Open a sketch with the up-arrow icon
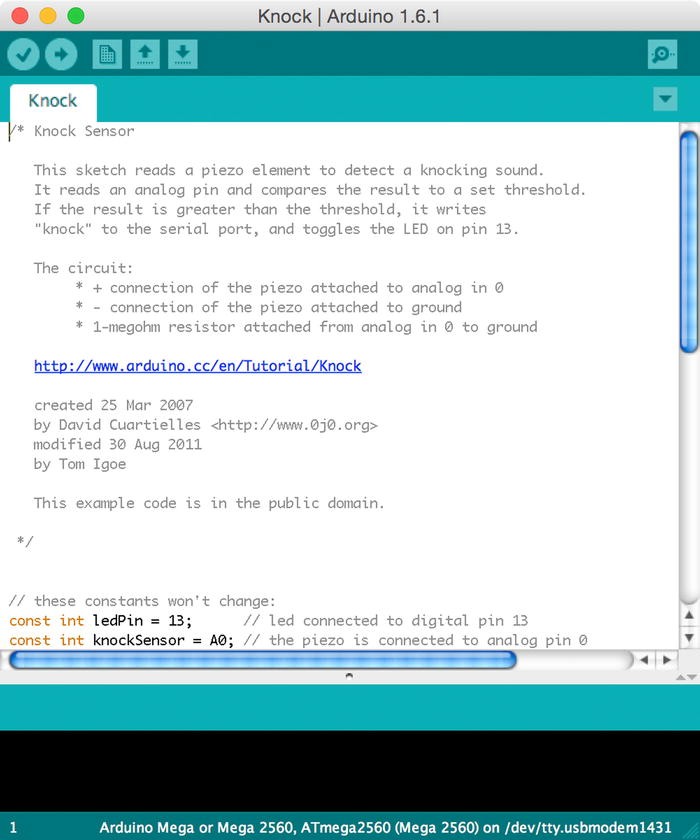 145,54
